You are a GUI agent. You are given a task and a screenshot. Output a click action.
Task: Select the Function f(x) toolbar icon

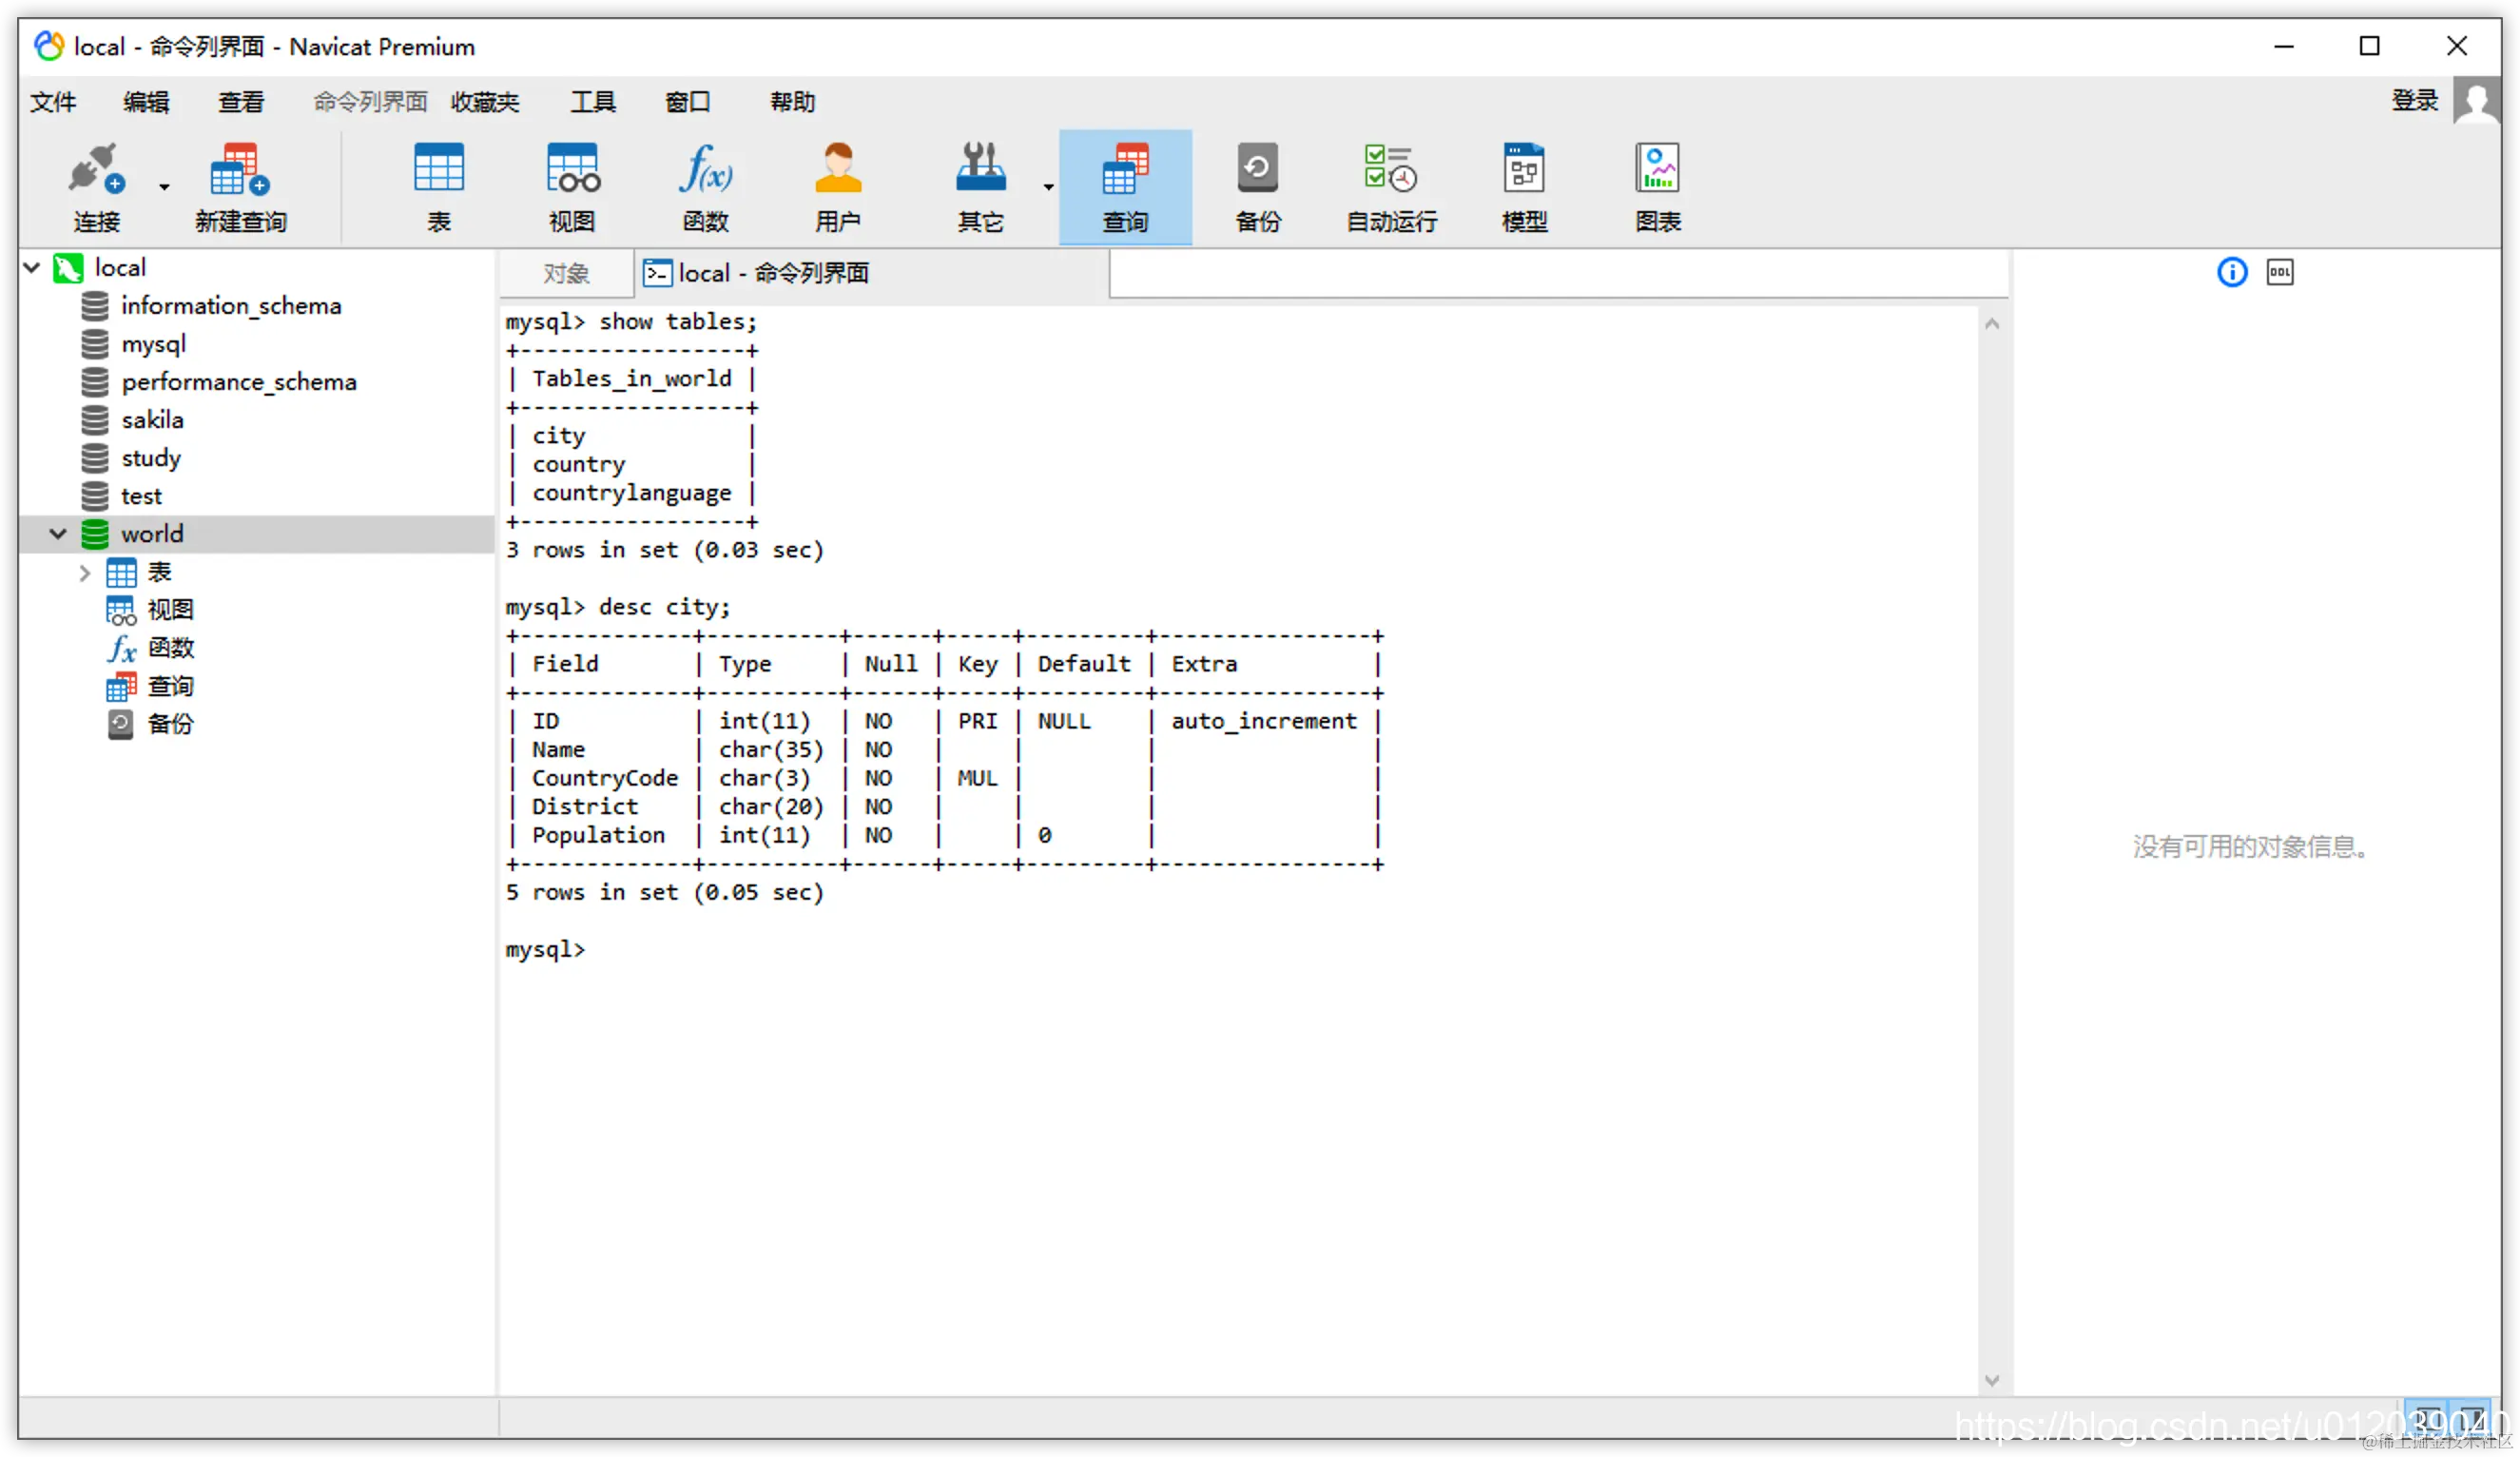tap(705, 187)
